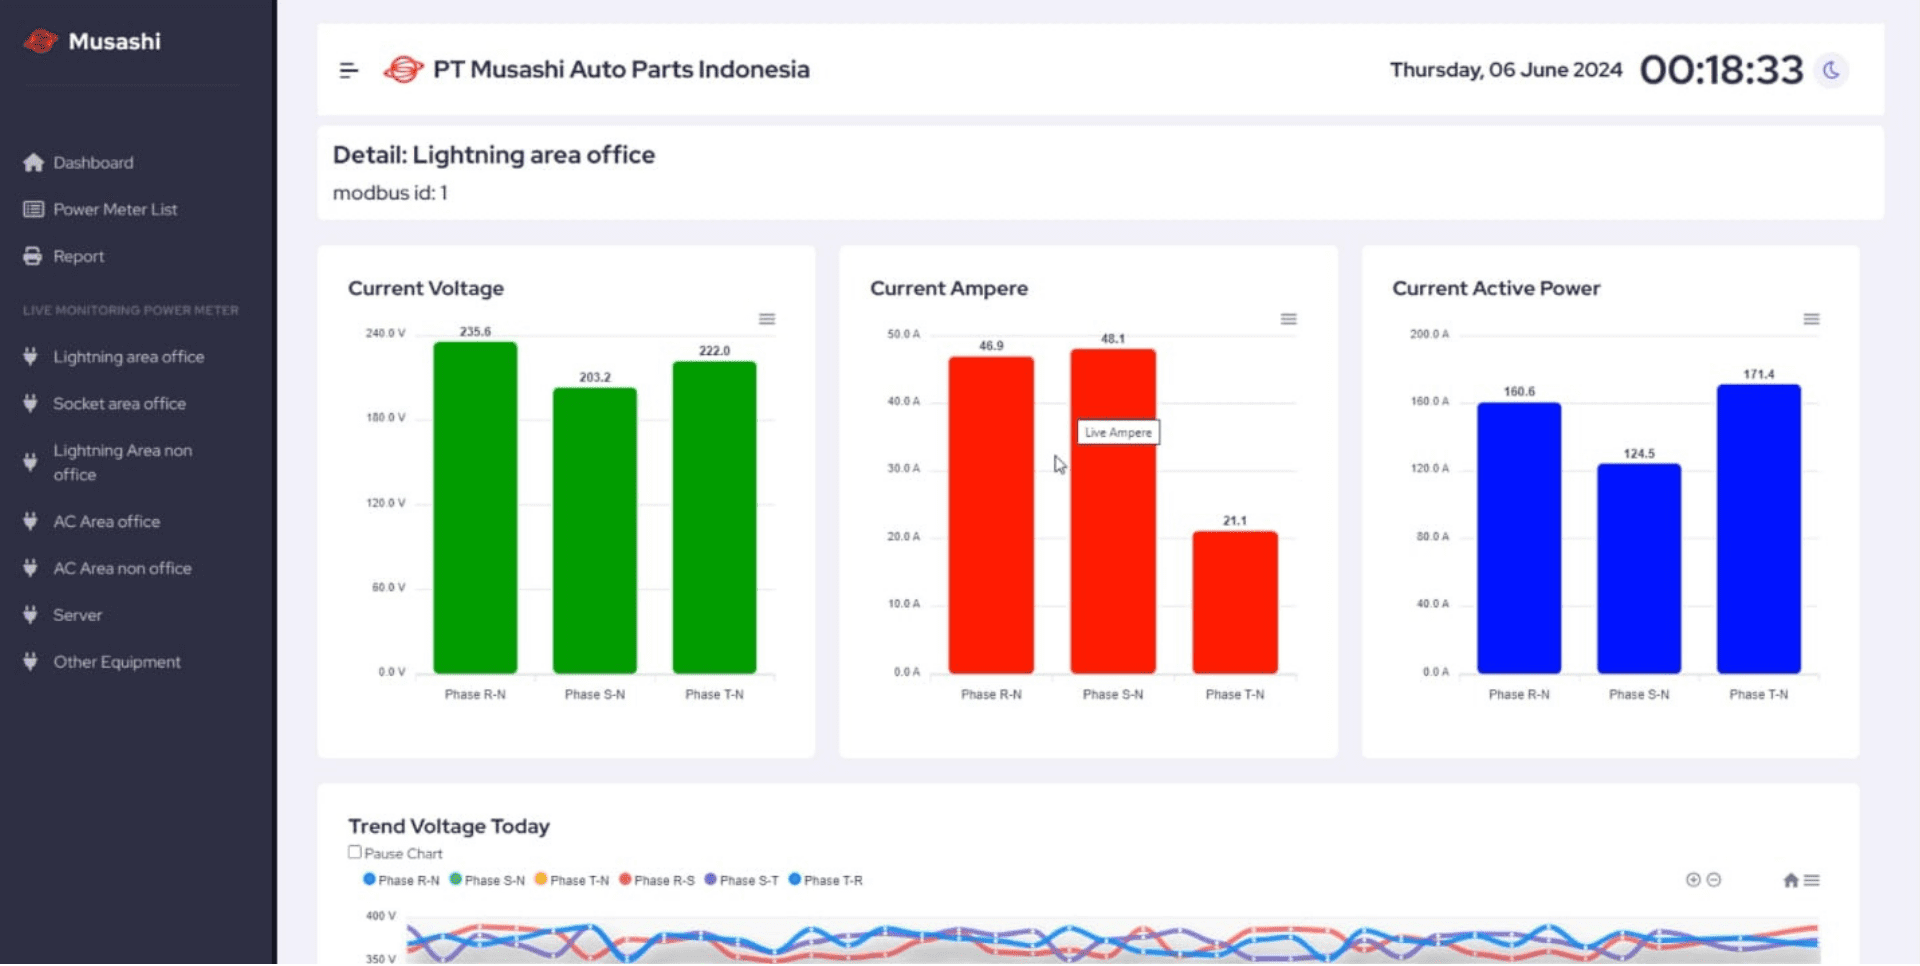Reset zoom with trend chart home icon

(x=1791, y=881)
